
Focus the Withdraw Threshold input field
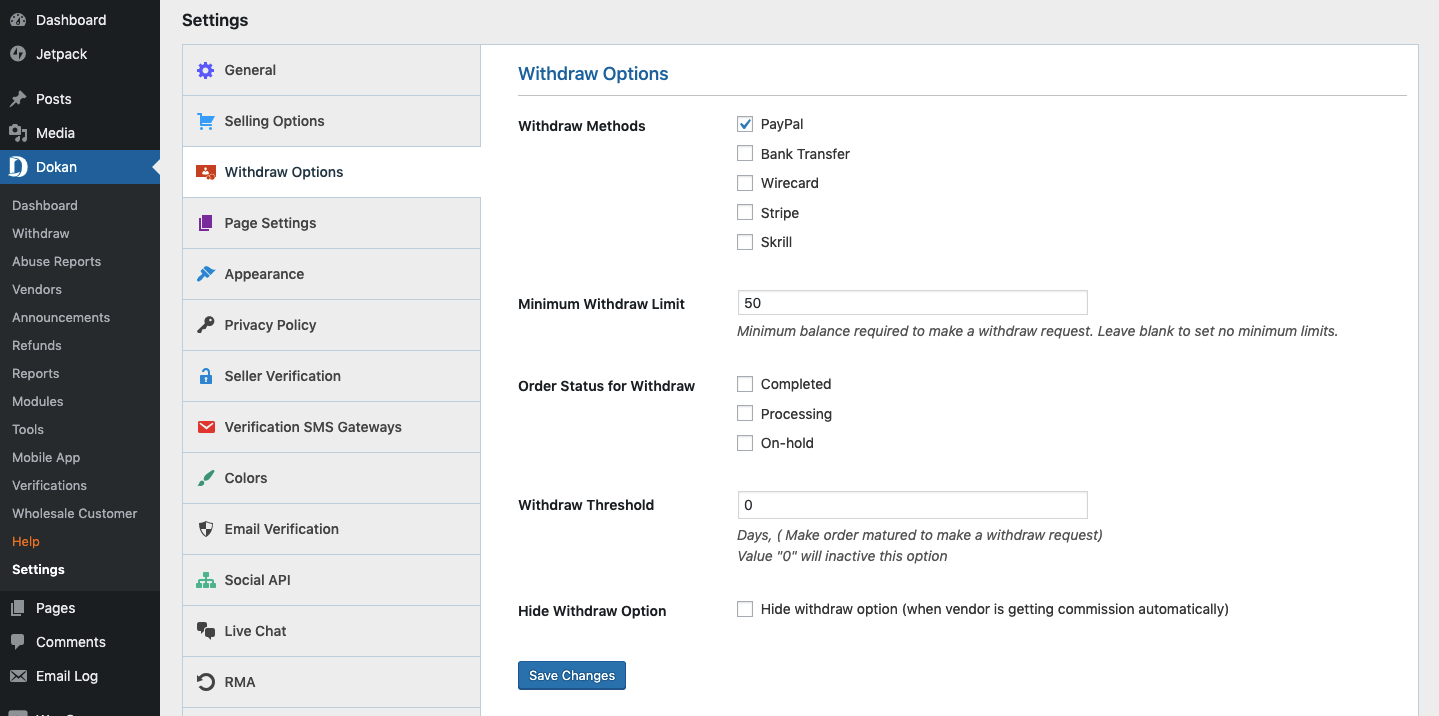click(912, 505)
